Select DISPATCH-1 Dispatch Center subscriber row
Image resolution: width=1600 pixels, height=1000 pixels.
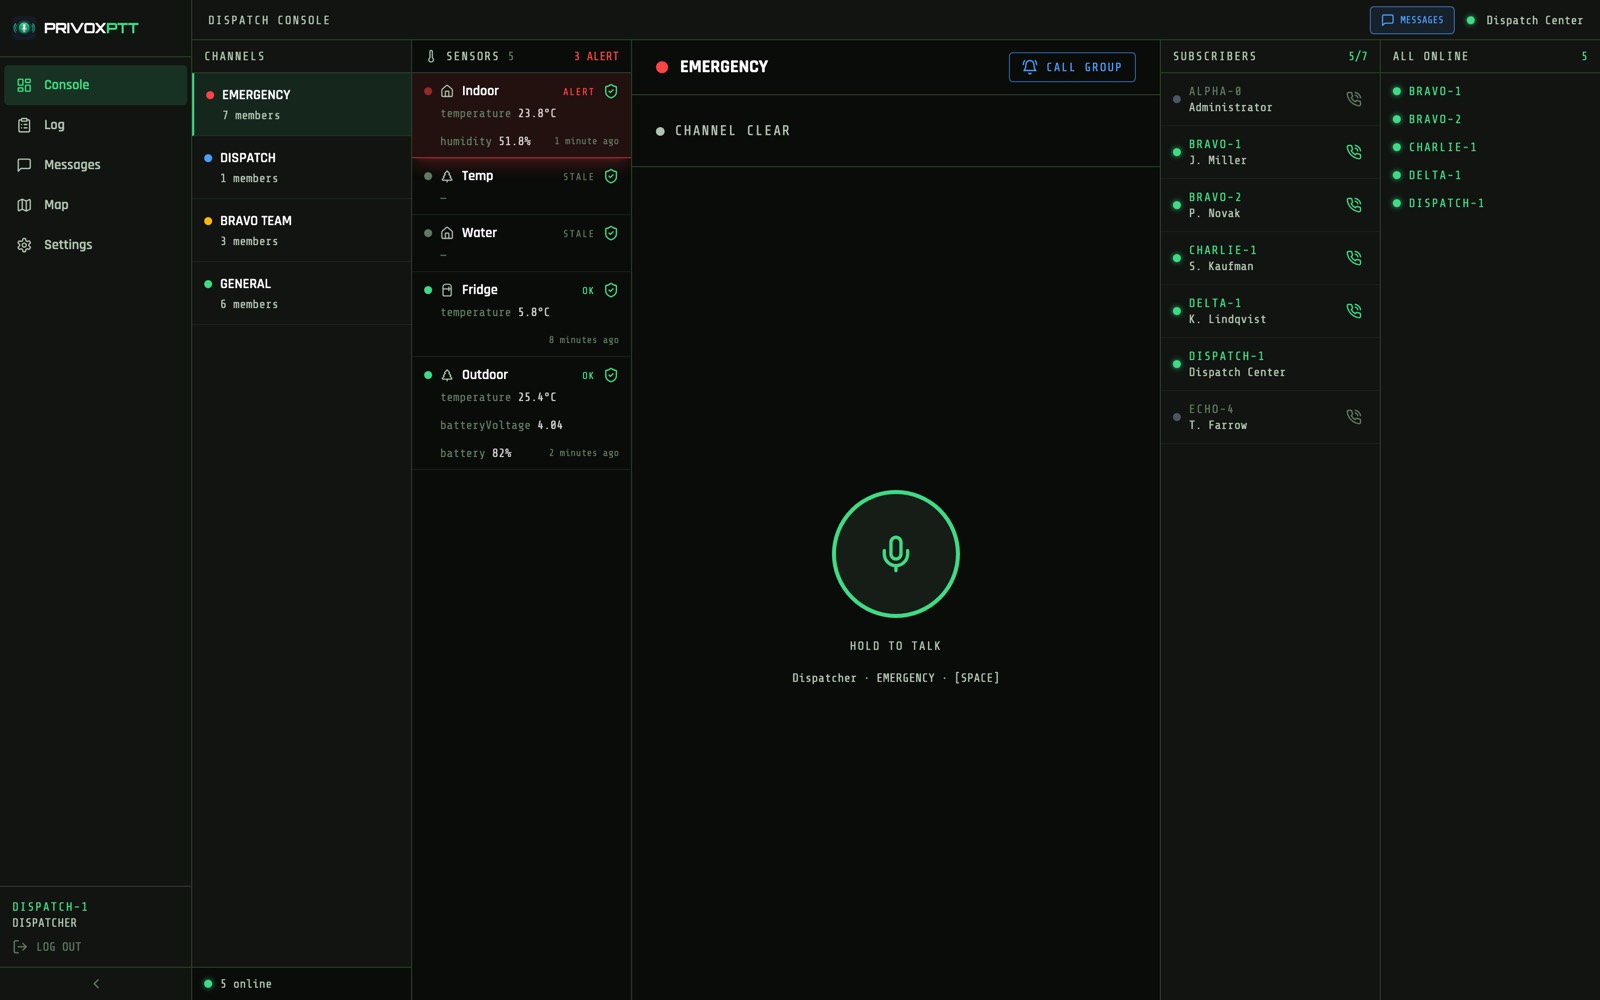point(1270,364)
